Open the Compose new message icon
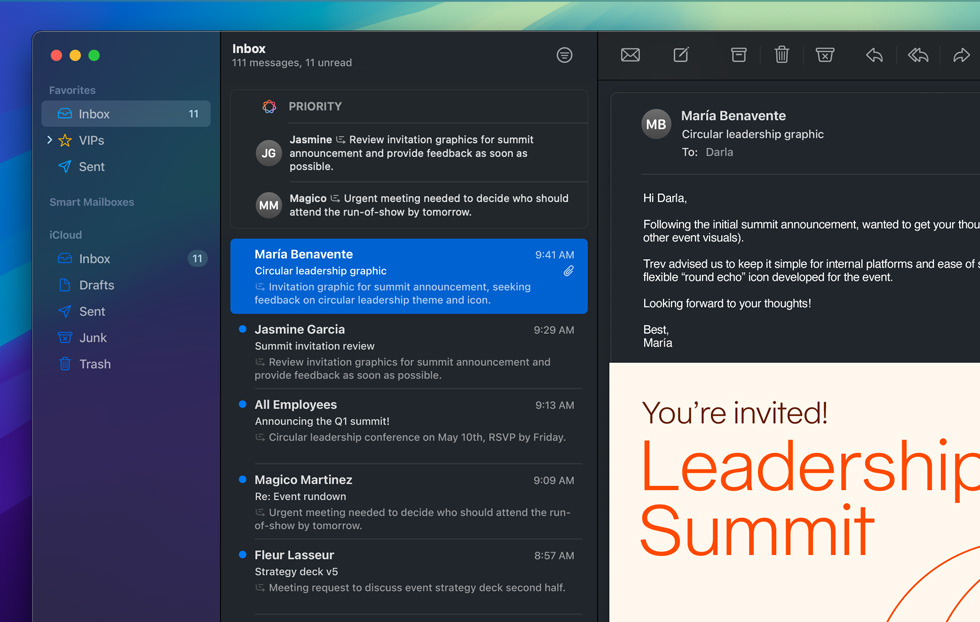Image resolution: width=980 pixels, height=622 pixels. coord(681,55)
